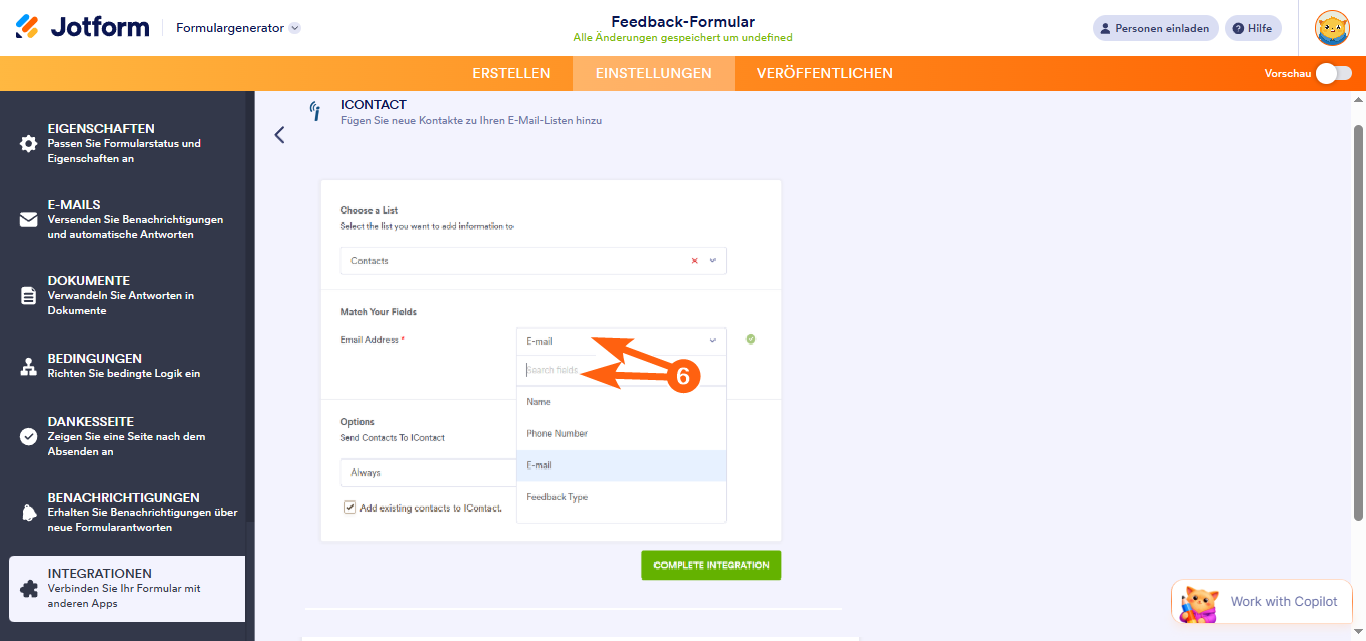Click the back arrow beside iContact
Screen dimensions: 1366x641
[x=279, y=135]
